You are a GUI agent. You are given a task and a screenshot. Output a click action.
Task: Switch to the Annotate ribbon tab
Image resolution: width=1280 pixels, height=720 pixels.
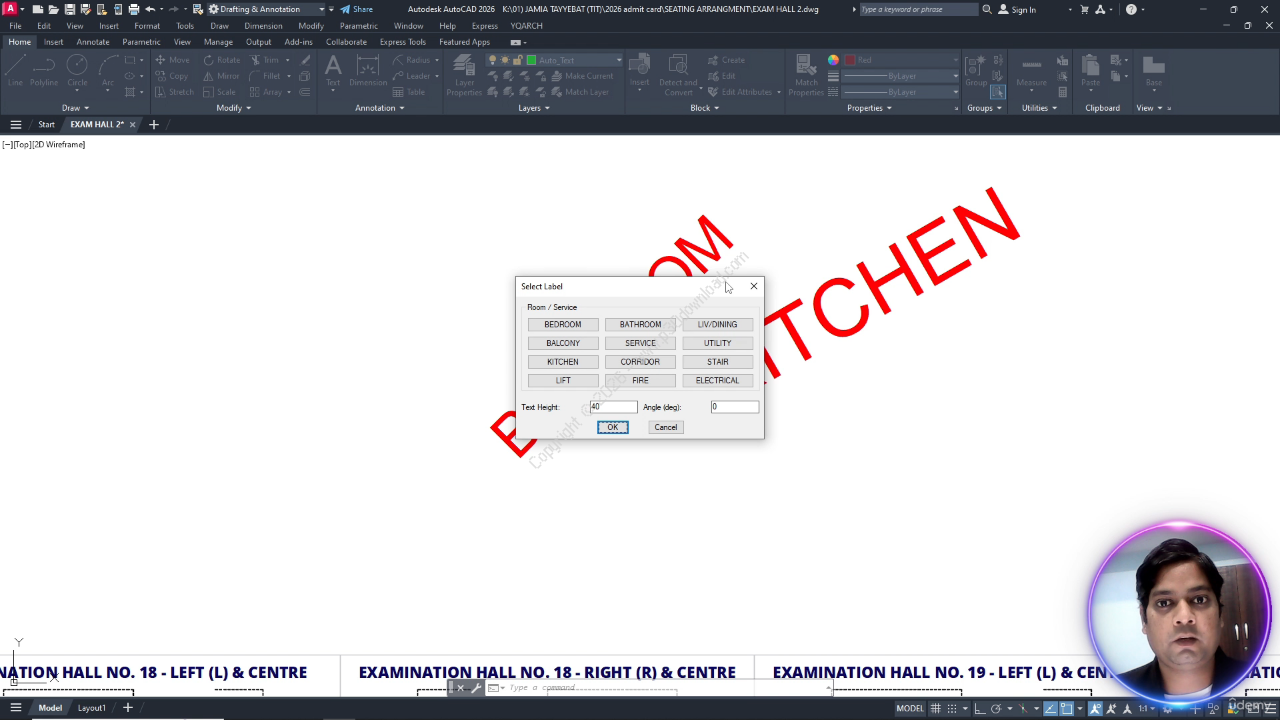(x=93, y=42)
